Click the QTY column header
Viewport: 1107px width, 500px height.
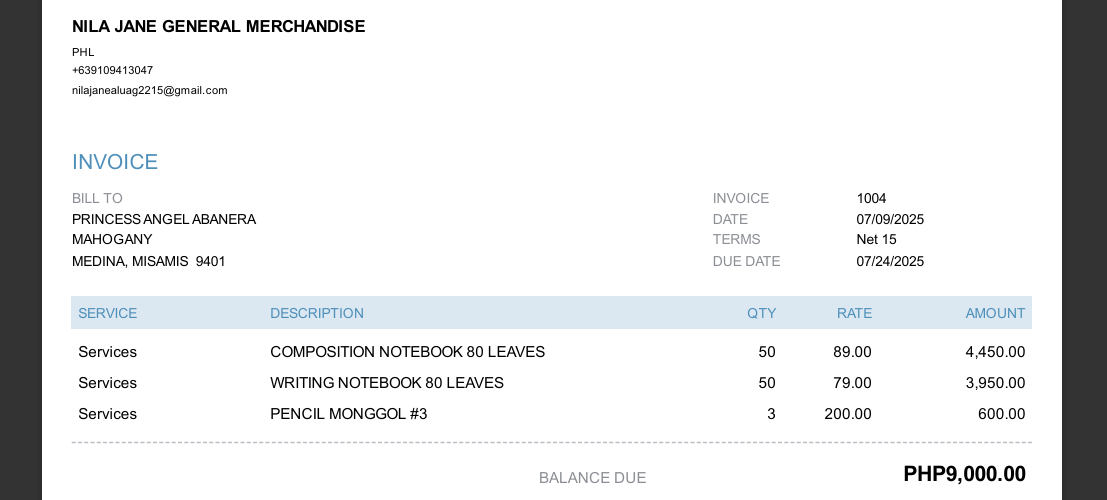761,313
